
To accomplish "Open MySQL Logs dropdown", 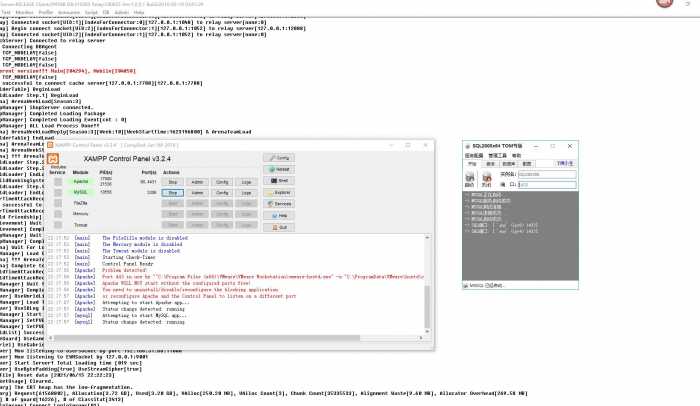I will click(x=246, y=192).
